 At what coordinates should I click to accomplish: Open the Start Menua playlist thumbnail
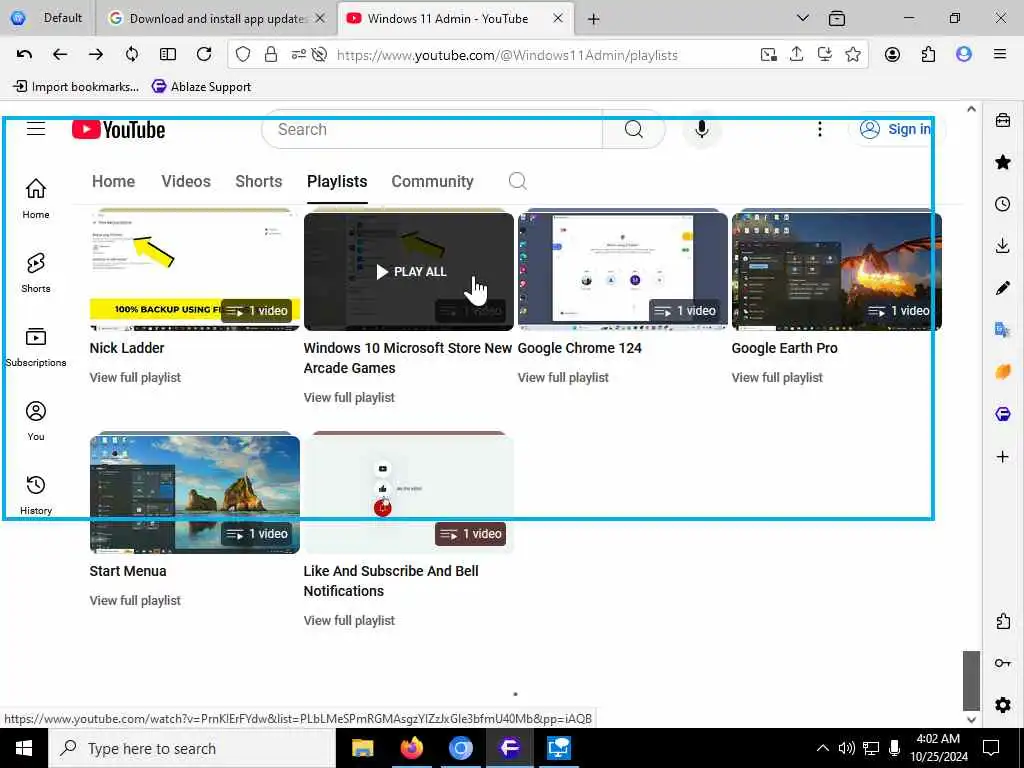click(x=195, y=494)
